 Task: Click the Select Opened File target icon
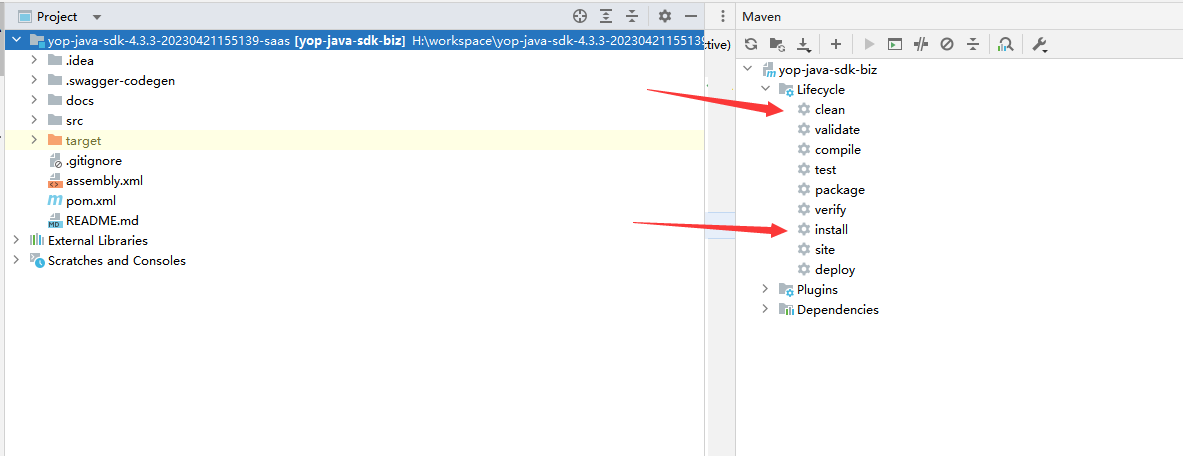coord(580,16)
